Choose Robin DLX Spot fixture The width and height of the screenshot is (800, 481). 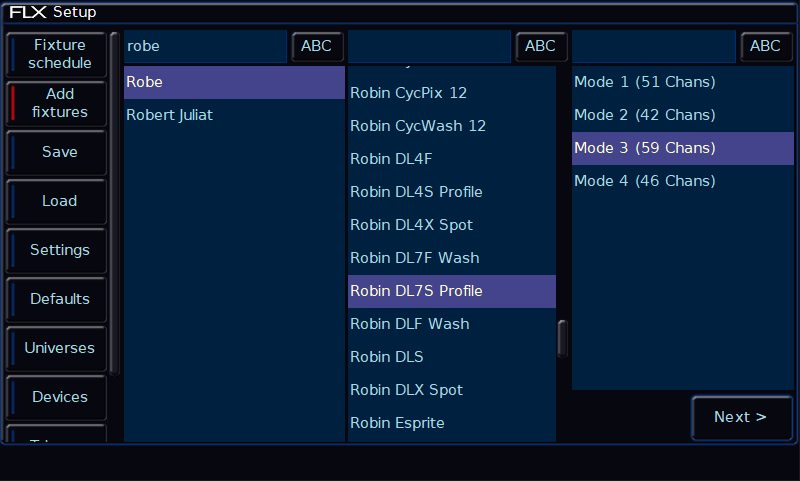452,390
